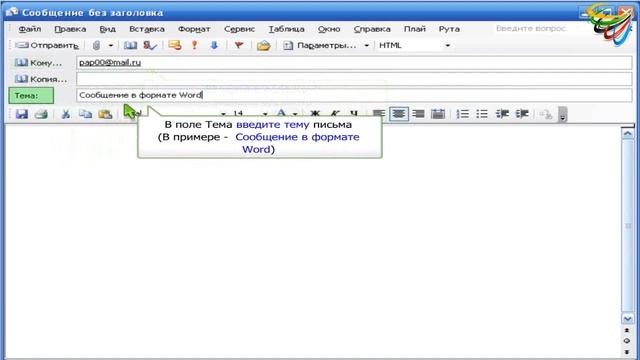640x360 pixels.
Task: Apply font color with the A icon
Action: tap(281, 114)
